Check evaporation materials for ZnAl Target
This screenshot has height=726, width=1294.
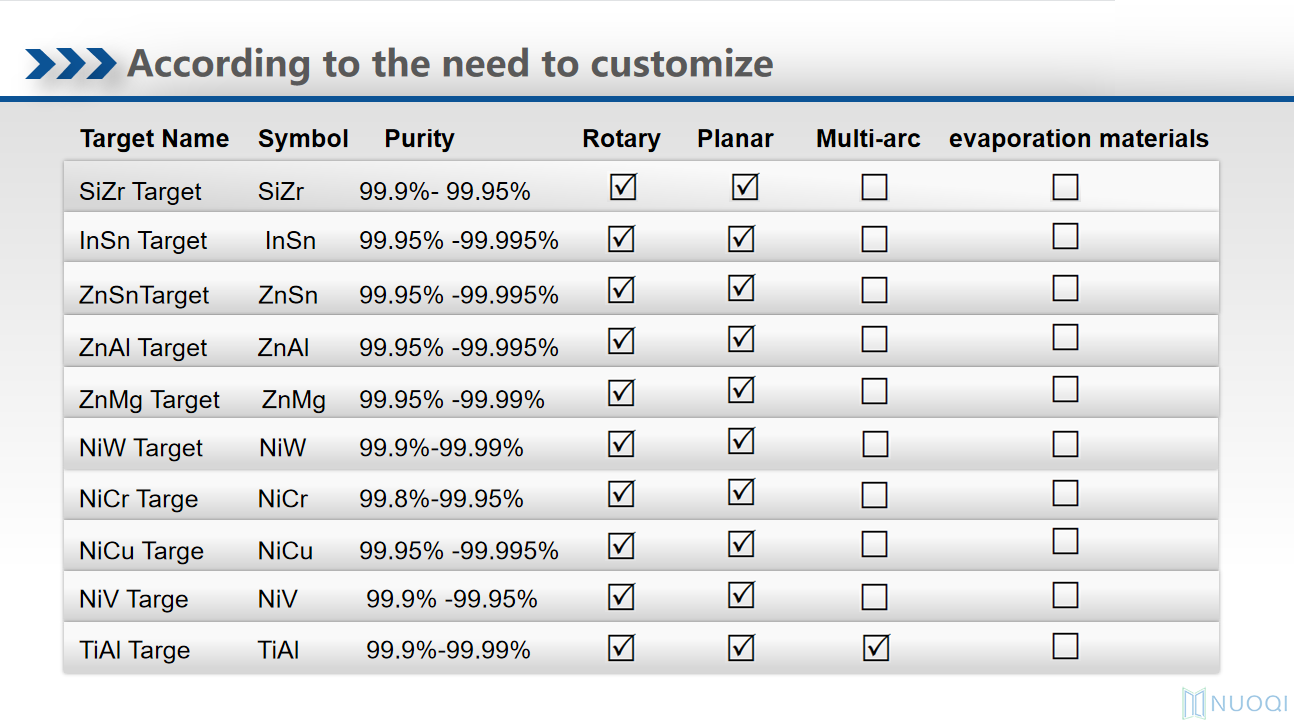pos(1066,337)
